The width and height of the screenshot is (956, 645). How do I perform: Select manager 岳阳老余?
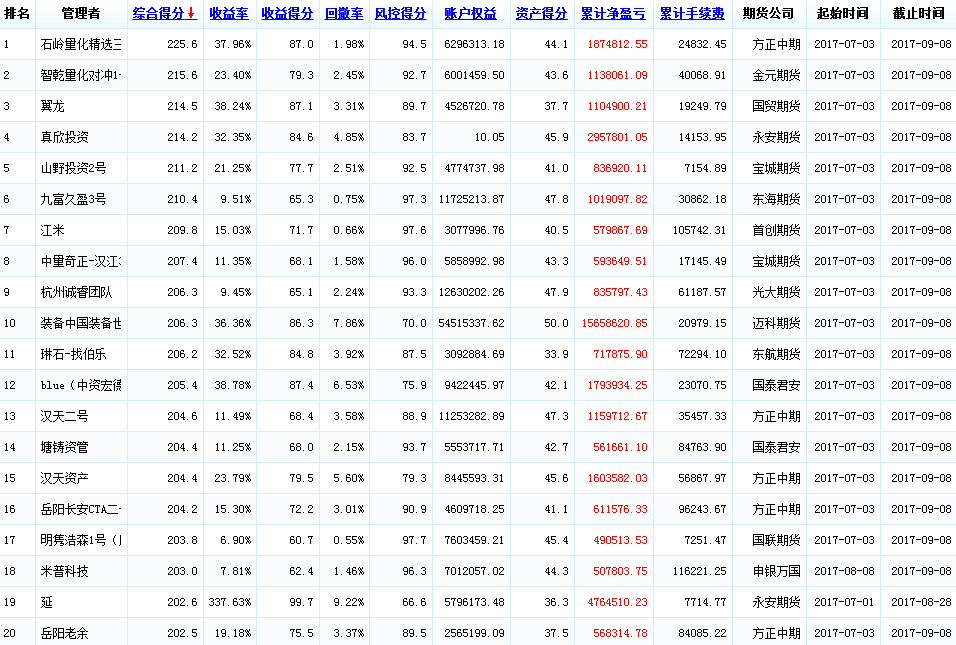tap(65, 633)
